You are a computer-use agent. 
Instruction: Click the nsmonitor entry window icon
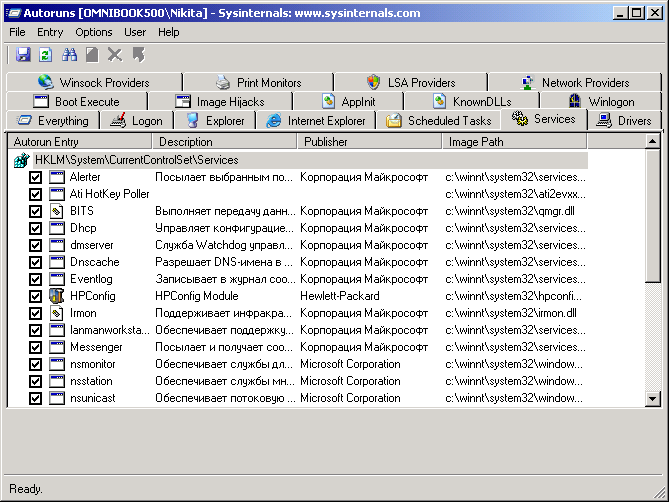click(56, 364)
